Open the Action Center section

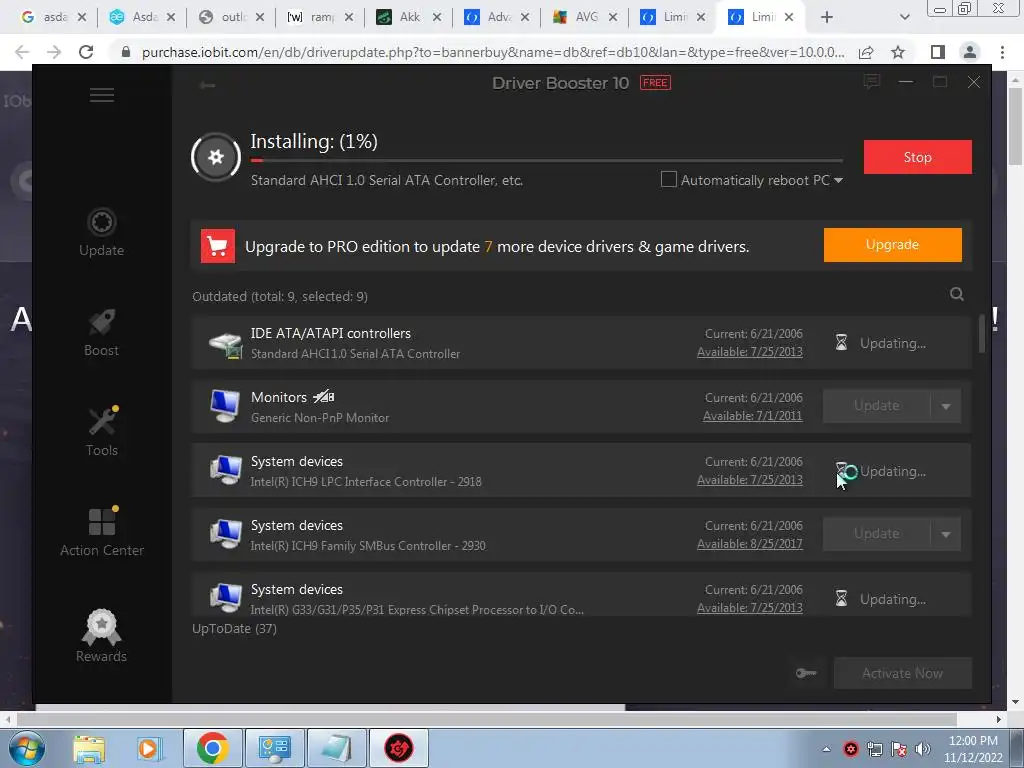(101, 532)
